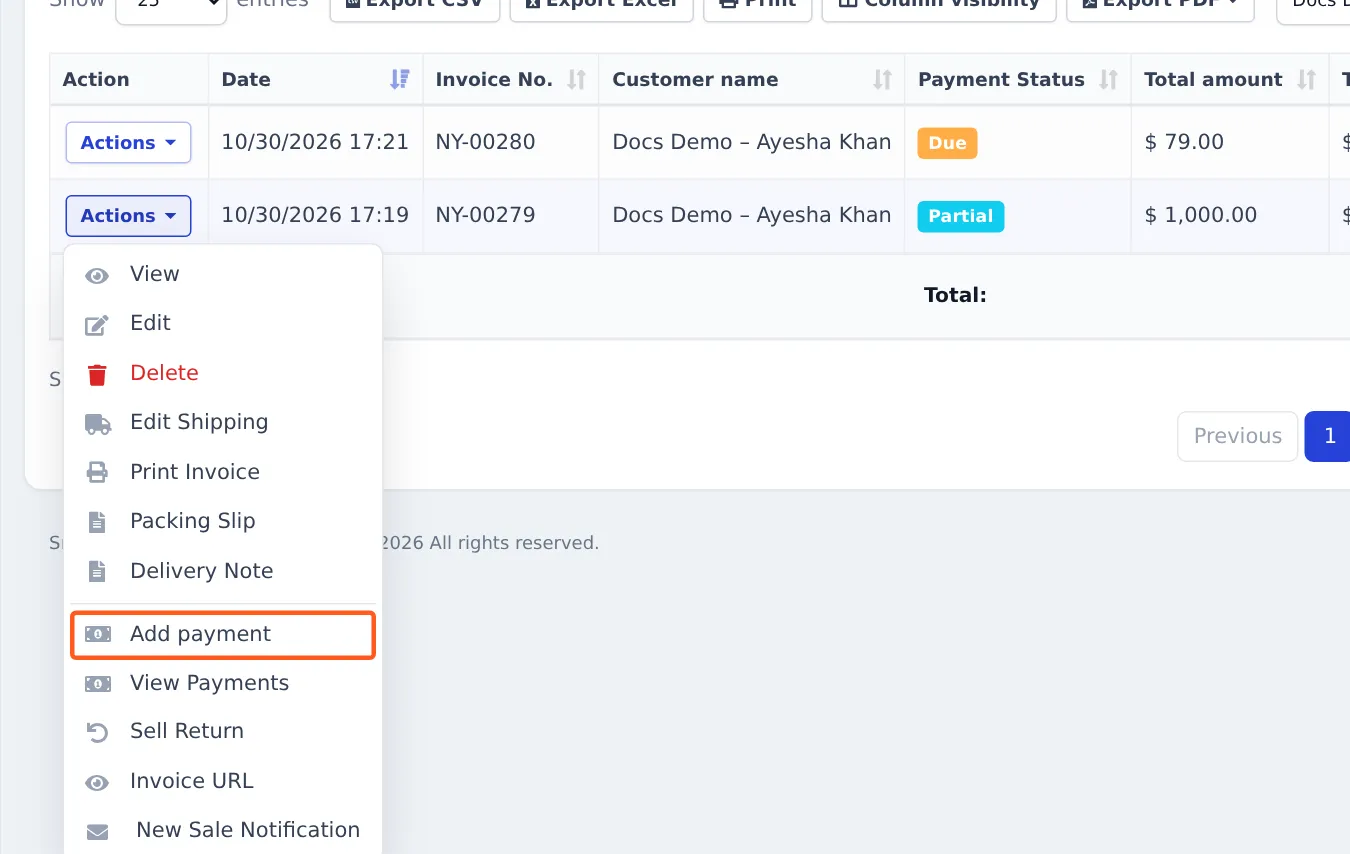The height and width of the screenshot is (854, 1350).
Task: Click the Customer name sort arrows
Action: 882,80
